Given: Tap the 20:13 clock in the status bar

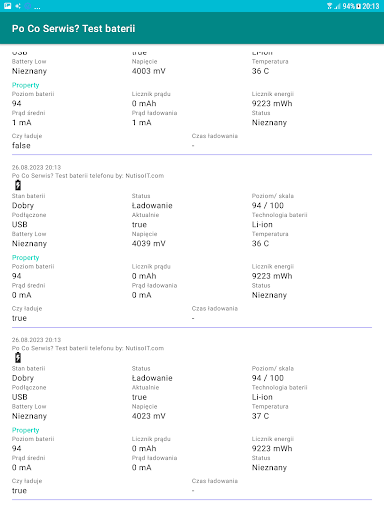Looking at the screenshot, I should coord(371,6).
